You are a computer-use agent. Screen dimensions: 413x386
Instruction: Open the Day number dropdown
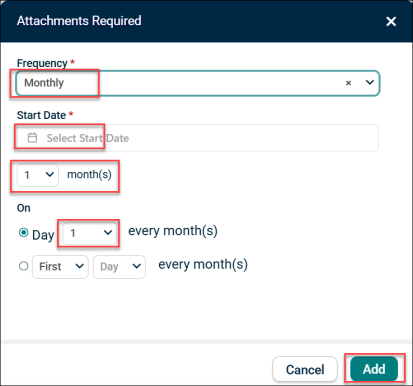(90, 233)
